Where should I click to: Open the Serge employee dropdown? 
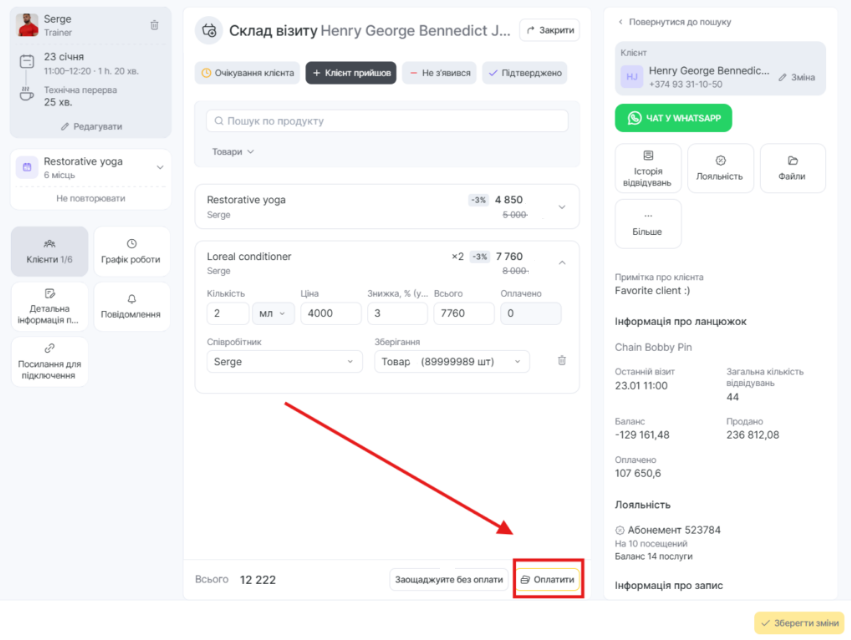point(284,361)
